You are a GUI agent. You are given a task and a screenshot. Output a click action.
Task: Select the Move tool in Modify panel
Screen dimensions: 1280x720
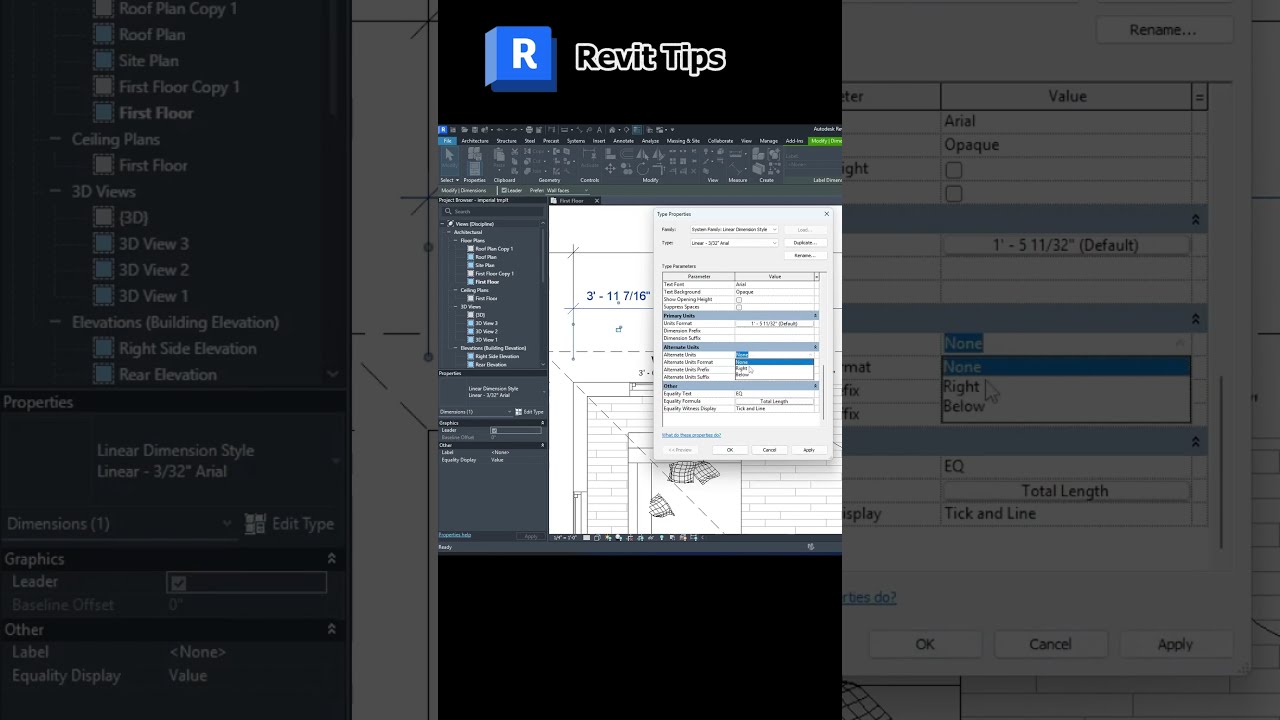click(610, 169)
